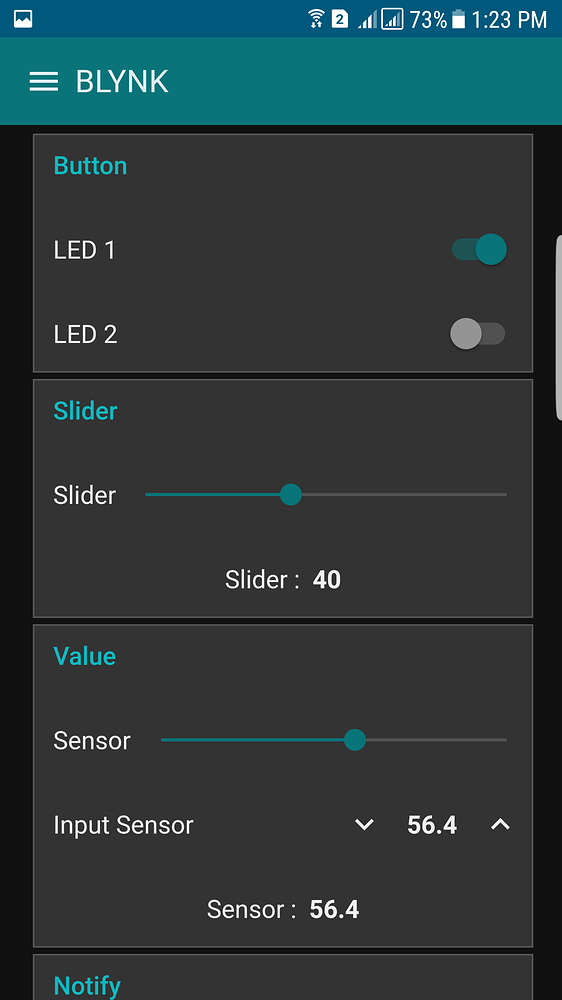Click the Input Sensor value 56.4 field

[x=432, y=825]
